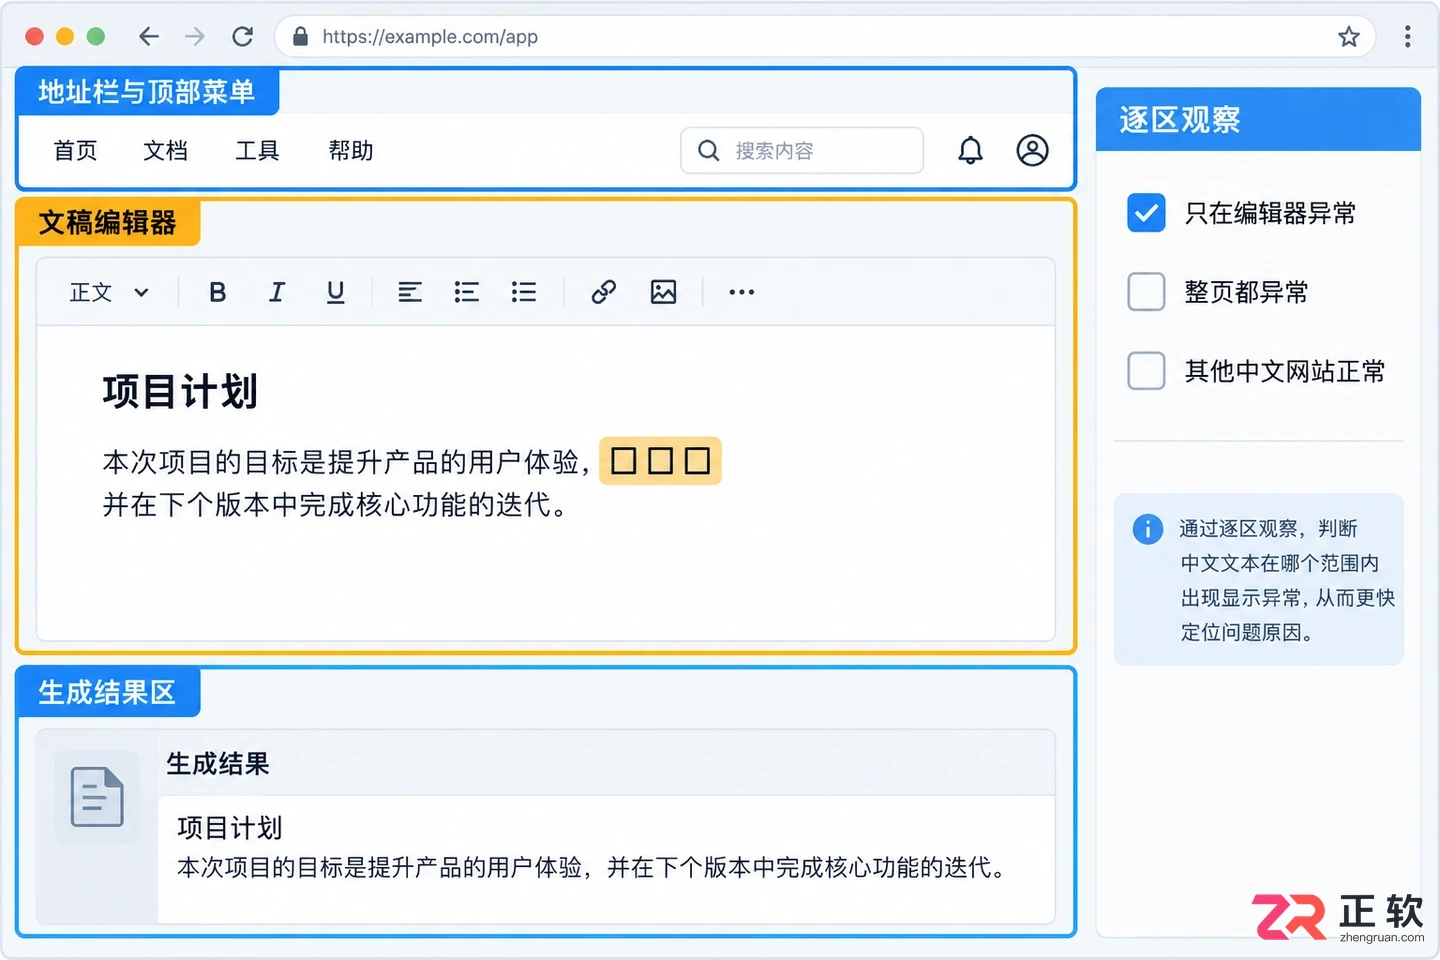
Task: Insert an image with the picture icon
Action: (x=663, y=292)
